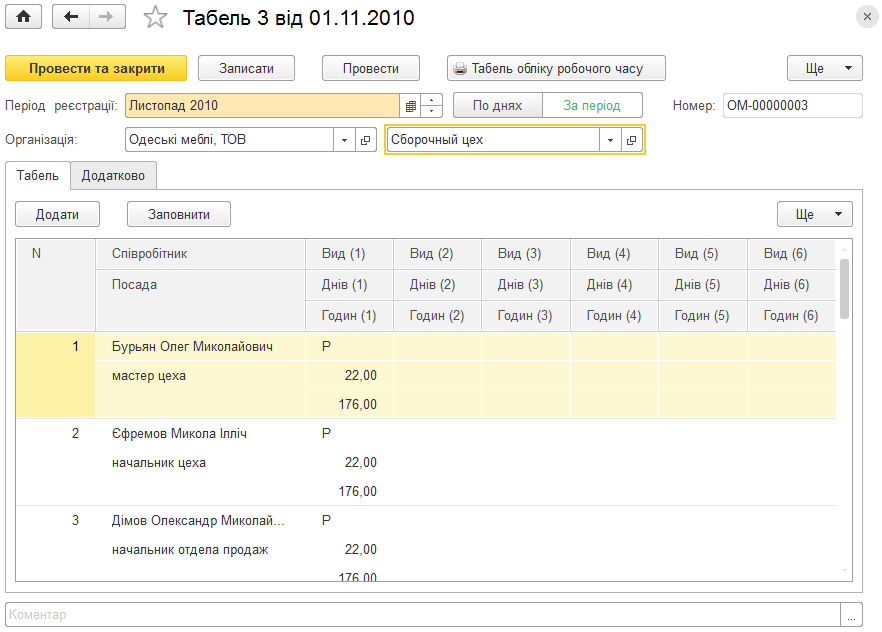Select employee Дімов Олександр Миколай...
This screenshot has width=882, height=632.
(198, 521)
